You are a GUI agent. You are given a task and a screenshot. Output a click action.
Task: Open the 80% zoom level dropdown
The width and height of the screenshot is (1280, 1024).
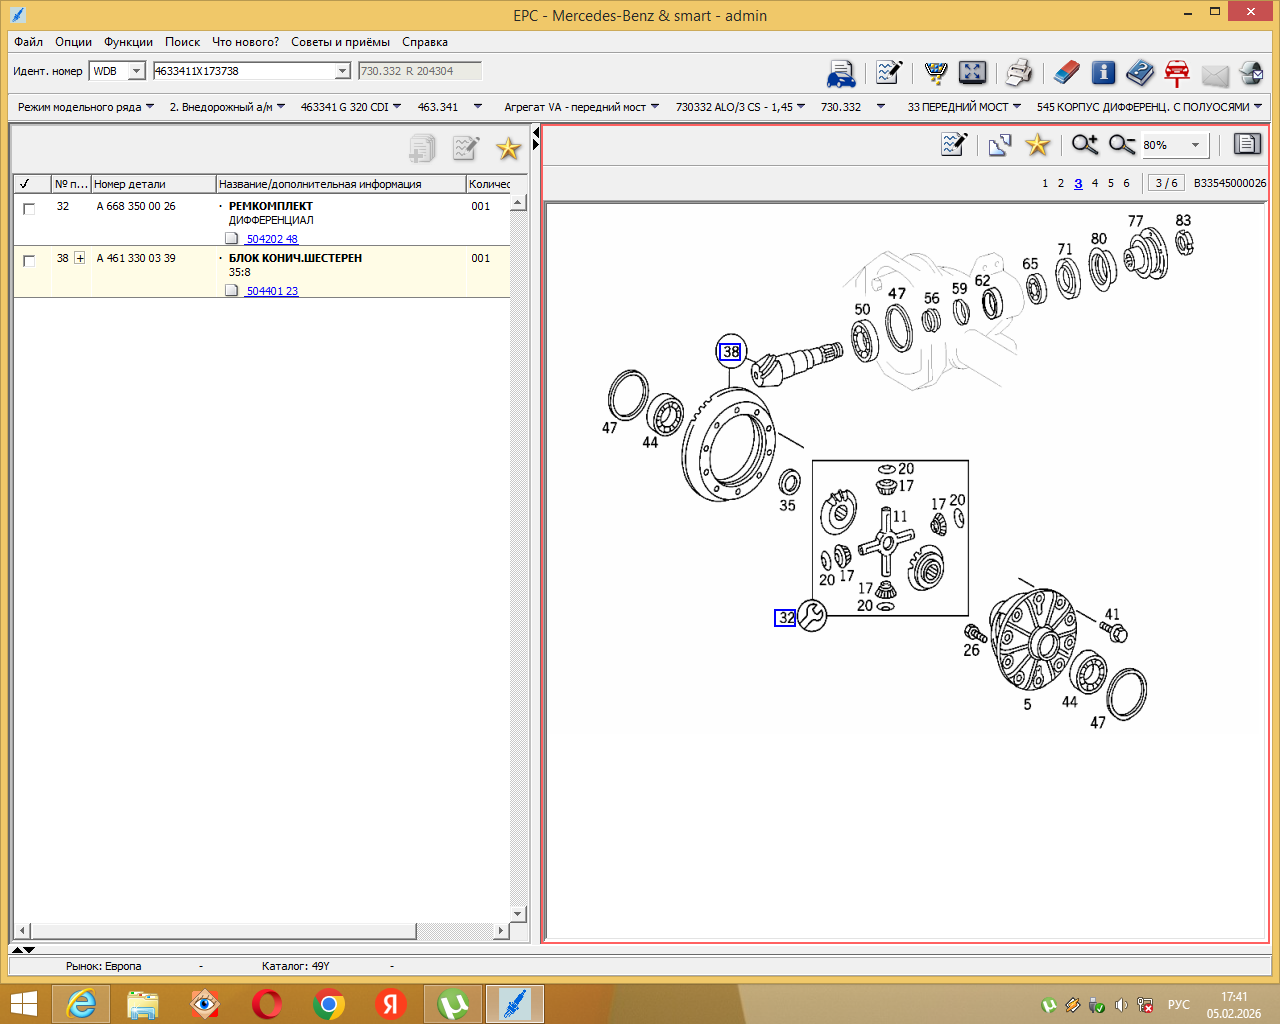coord(1195,145)
